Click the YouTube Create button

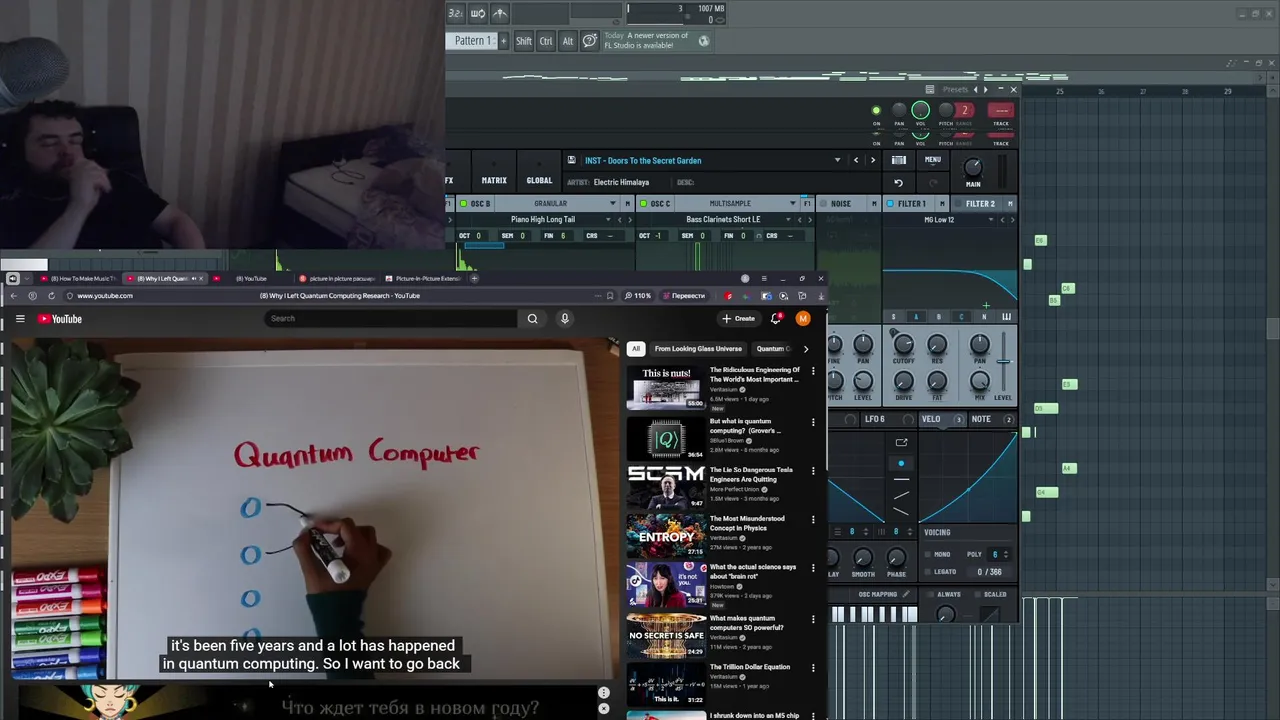[x=738, y=319]
